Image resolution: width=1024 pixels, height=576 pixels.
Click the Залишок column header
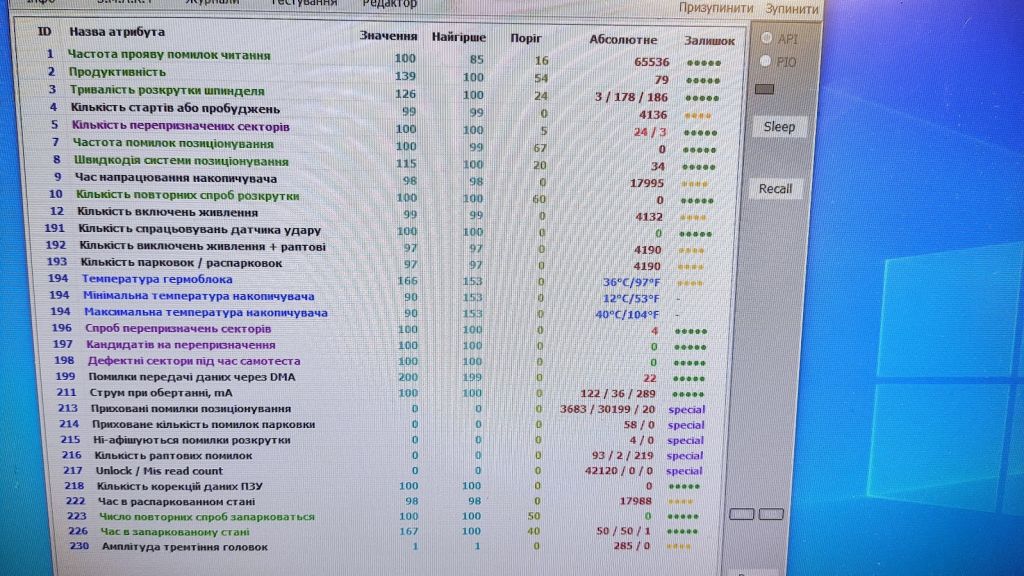coord(709,40)
